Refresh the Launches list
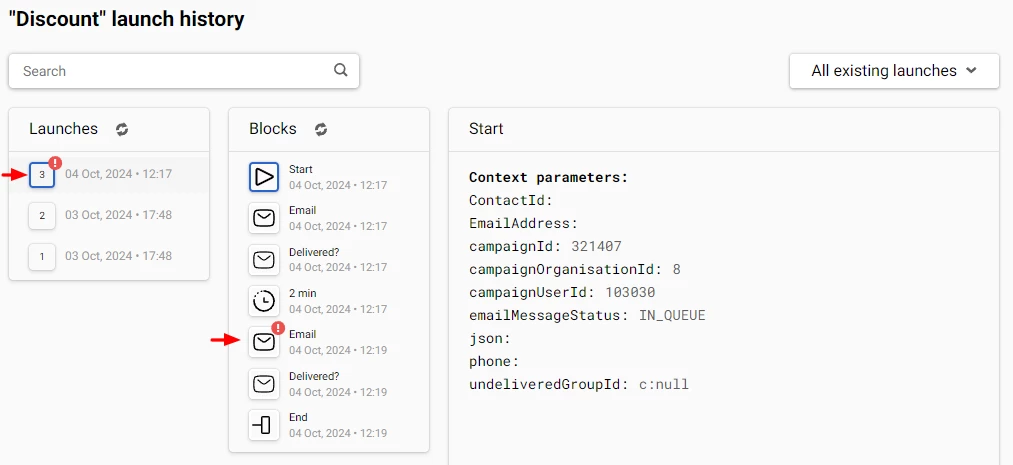The width and height of the screenshot is (1013, 465). coord(122,129)
